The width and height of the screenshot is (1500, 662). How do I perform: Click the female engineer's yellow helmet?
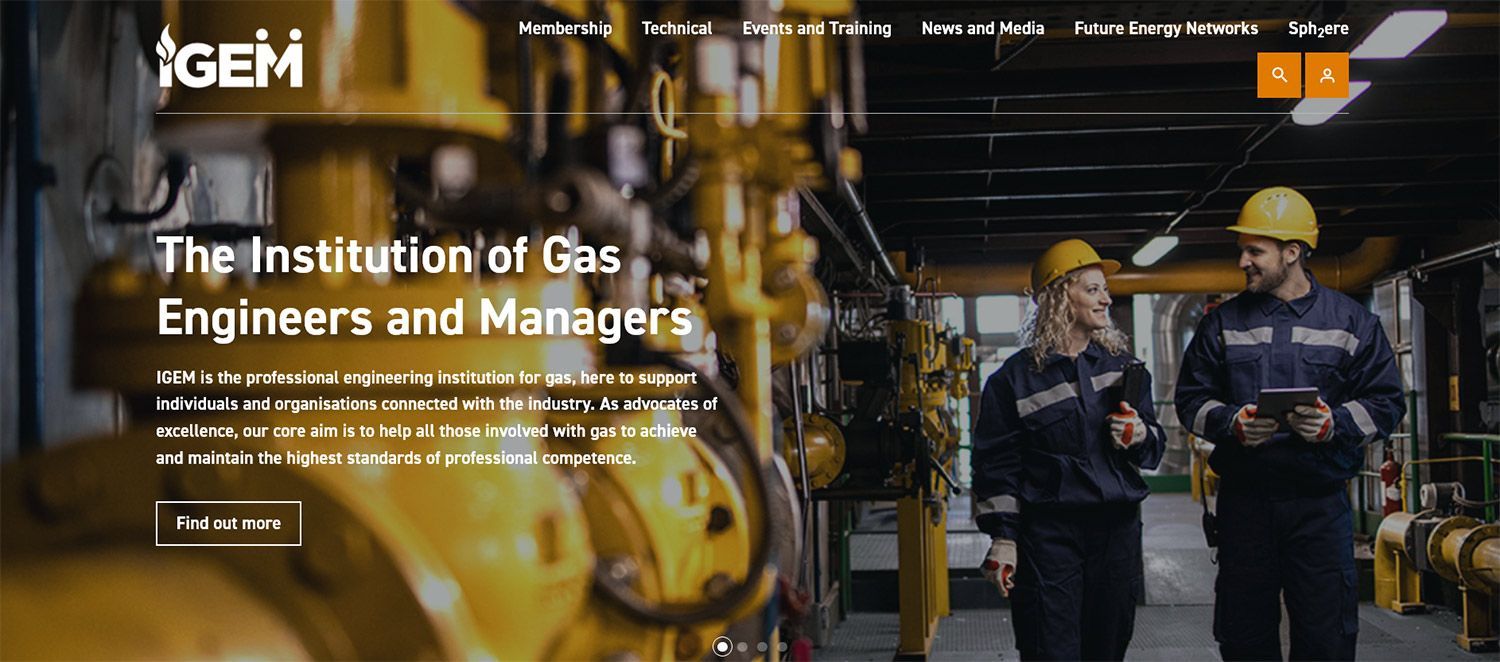(x=1074, y=263)
